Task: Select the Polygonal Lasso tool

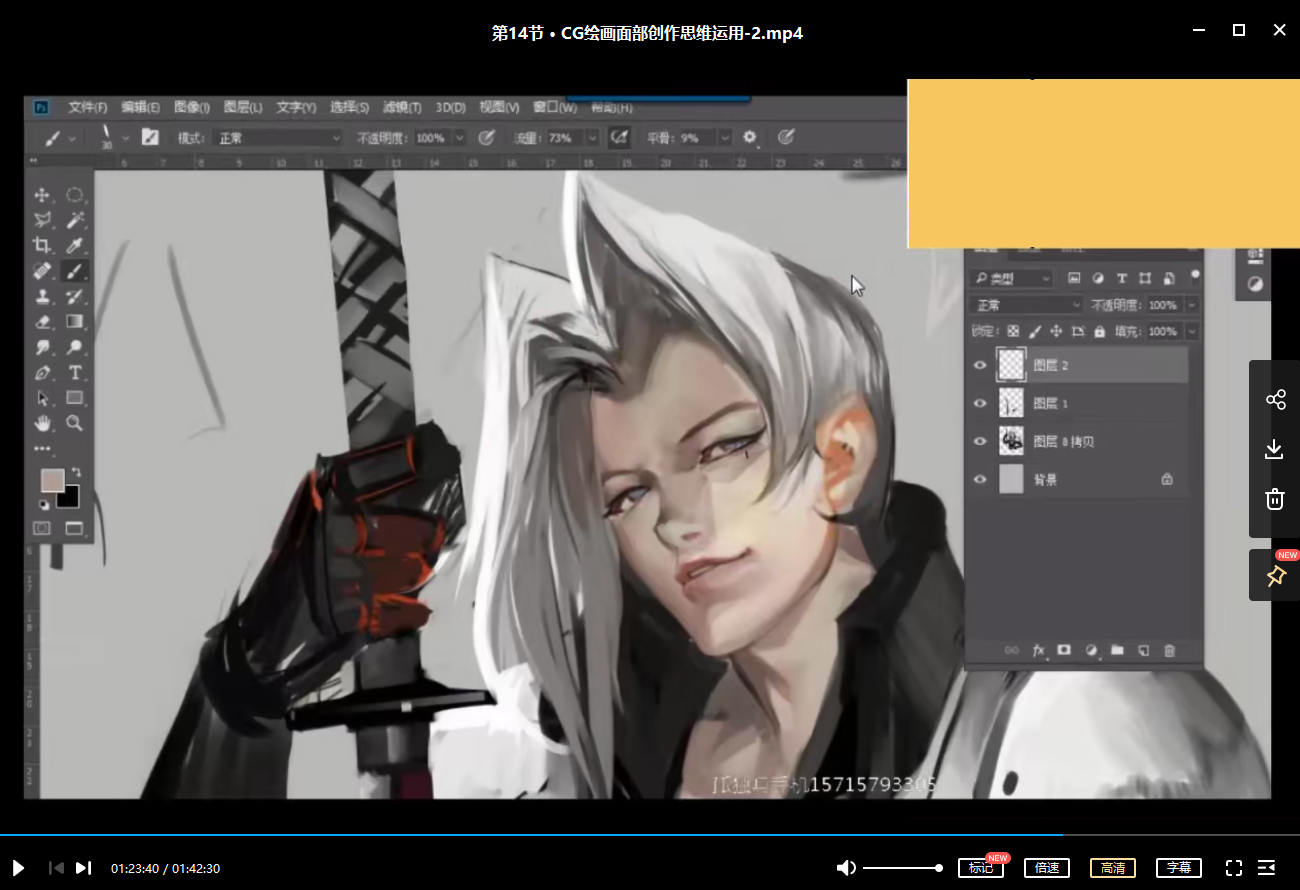Action: click(42, 220)
